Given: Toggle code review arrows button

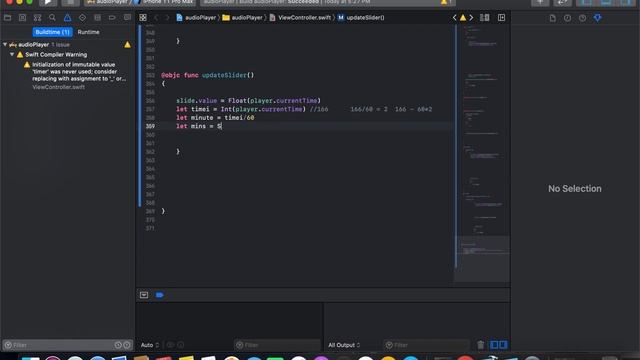Looking at the screenshot, I should [x=563, y=2].
